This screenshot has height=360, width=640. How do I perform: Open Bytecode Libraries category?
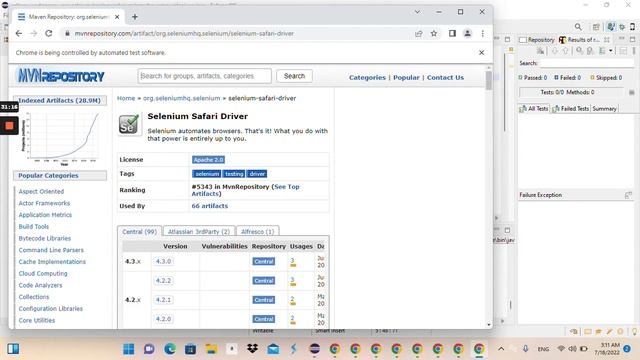tap(44, 238)
